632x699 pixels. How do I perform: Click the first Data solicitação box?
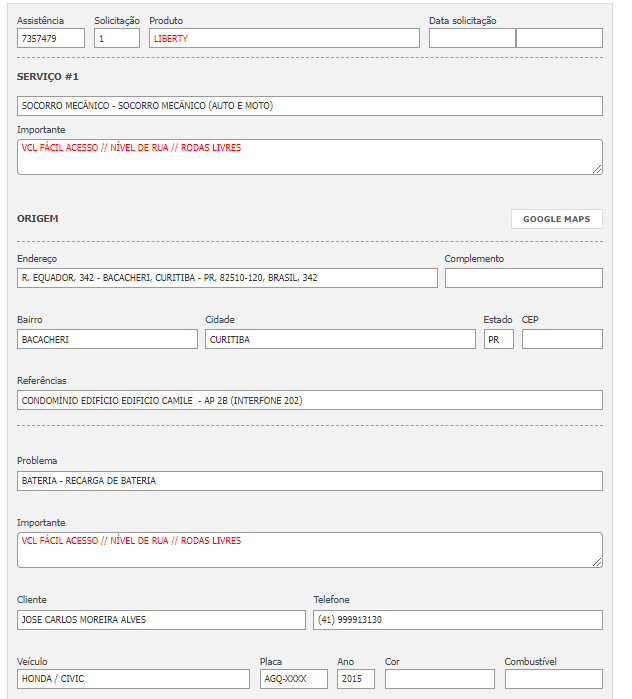point(472,38)
